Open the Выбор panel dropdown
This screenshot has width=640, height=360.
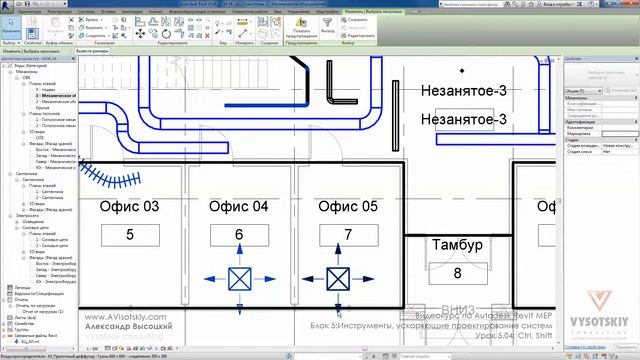[x=11, y=42]
